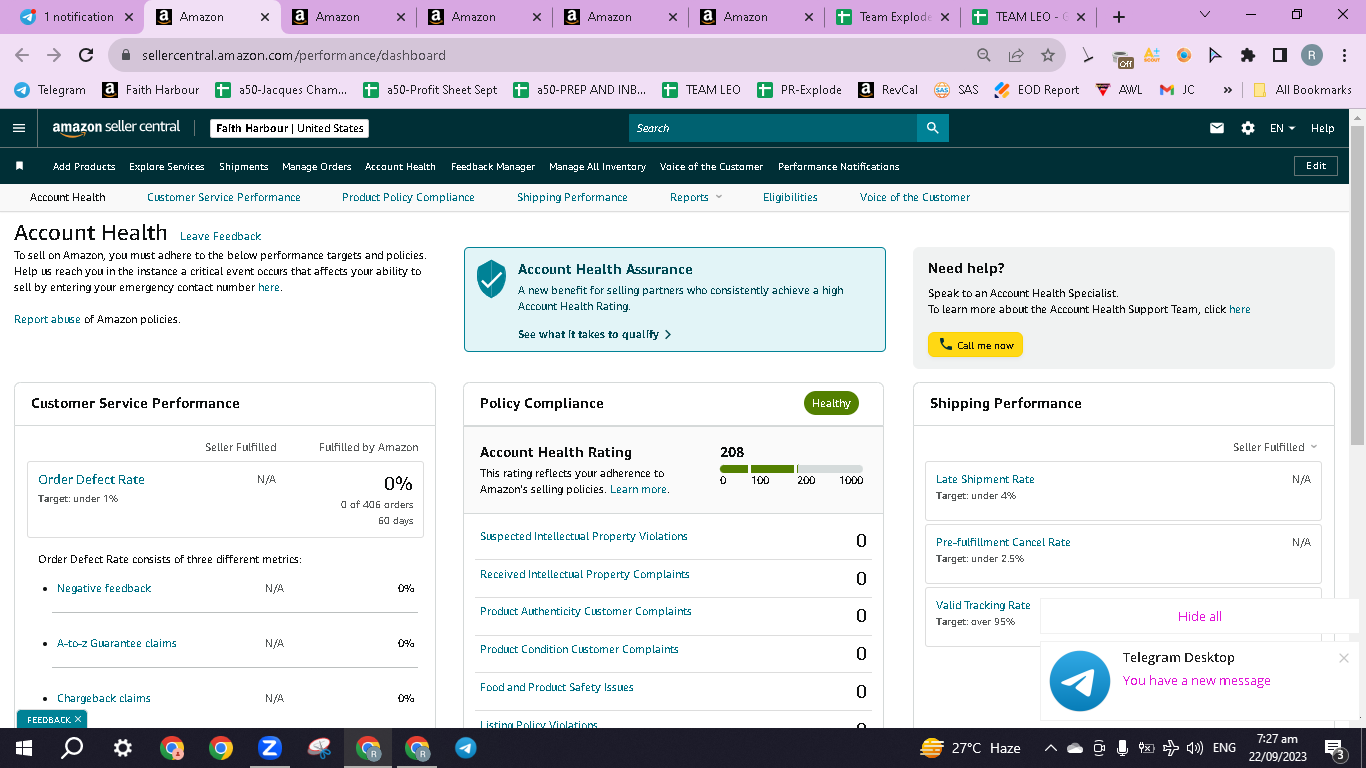Open the EOD Report bookmark

coord(1037,89)
